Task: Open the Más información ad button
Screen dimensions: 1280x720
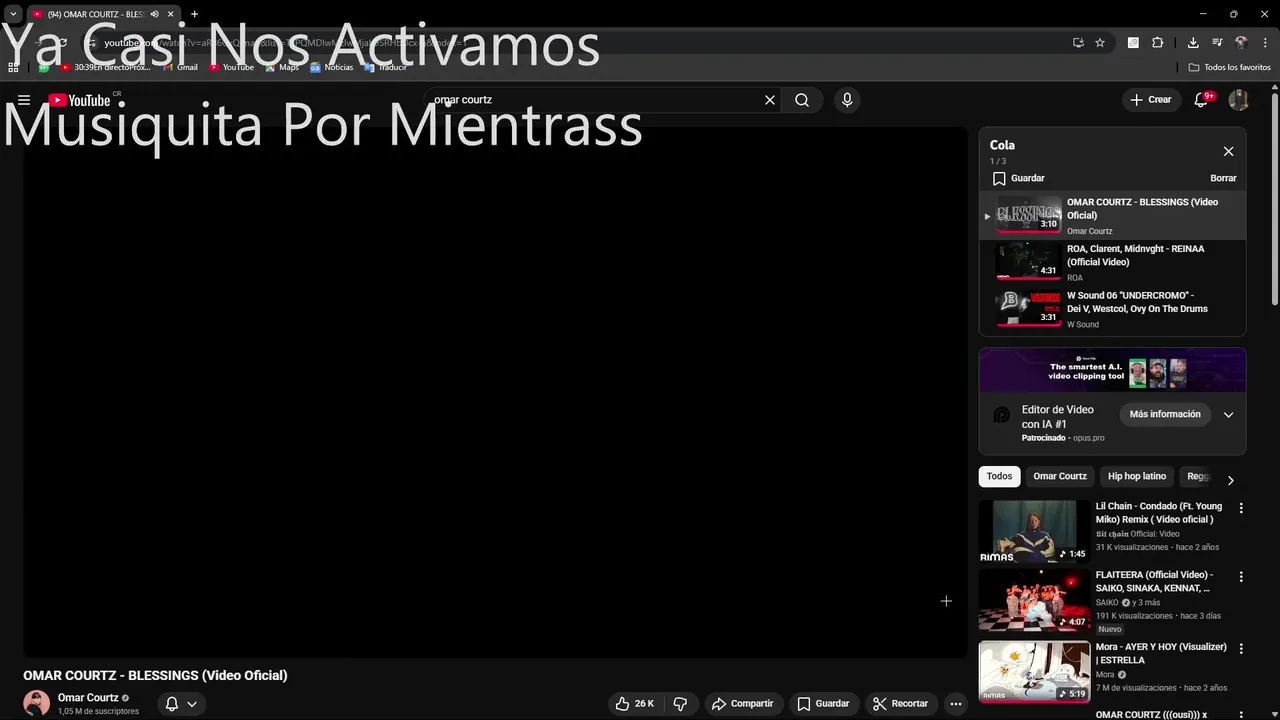Action: click(x=1165, y=414)
